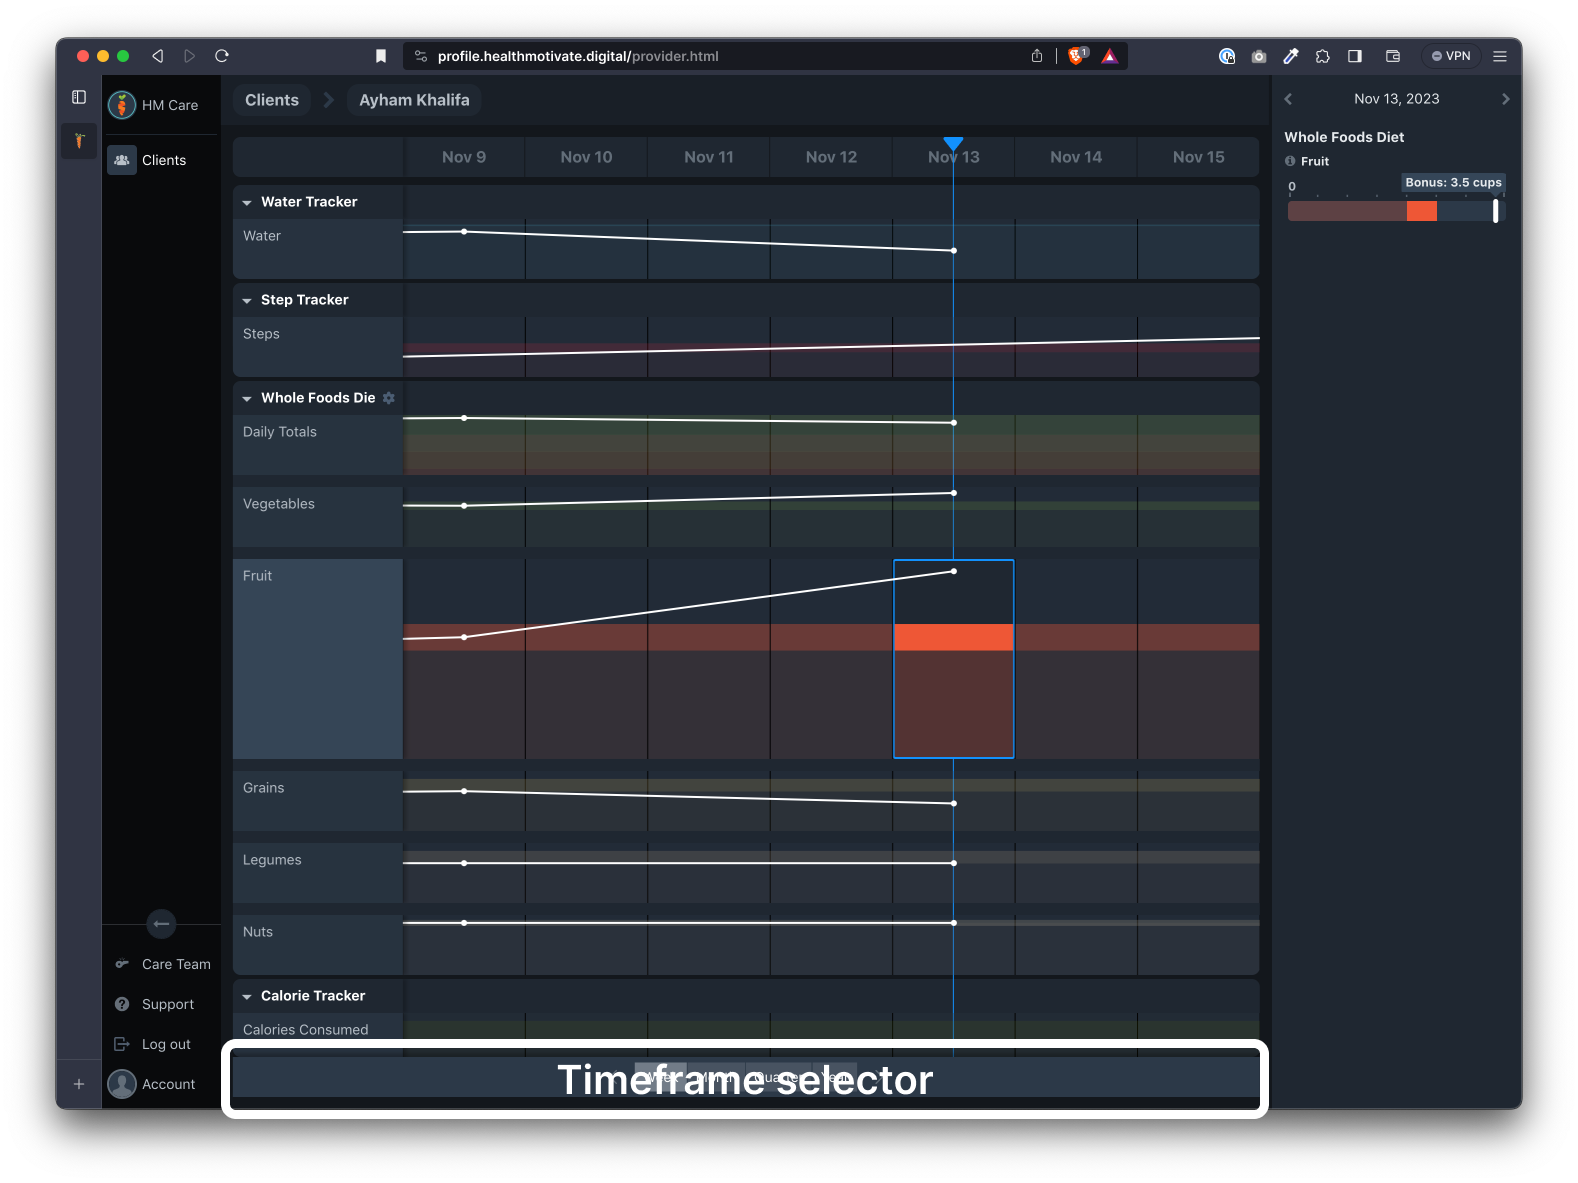Image resolution: width=1578 pixels, height=1183 pixels.
Task: Open the browser hamburger menu
Action: click(1500, 56)
